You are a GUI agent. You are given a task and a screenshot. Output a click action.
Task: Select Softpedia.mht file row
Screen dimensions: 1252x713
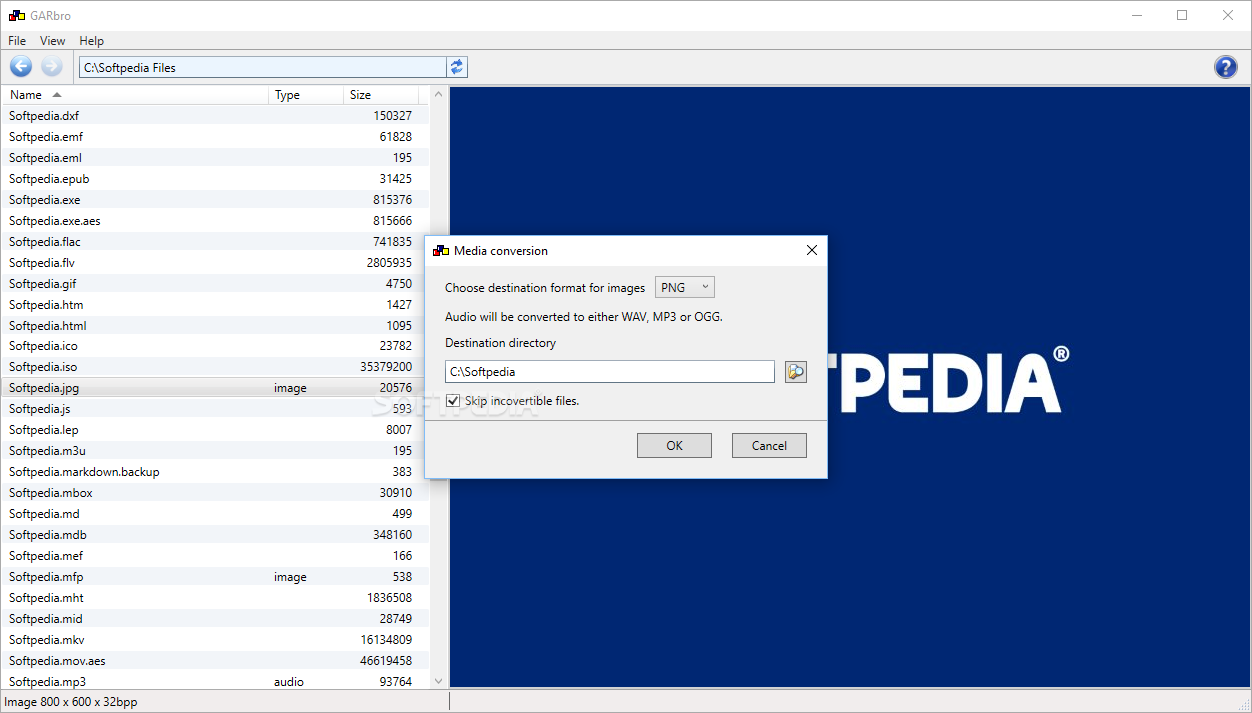[x=215, y=598]
